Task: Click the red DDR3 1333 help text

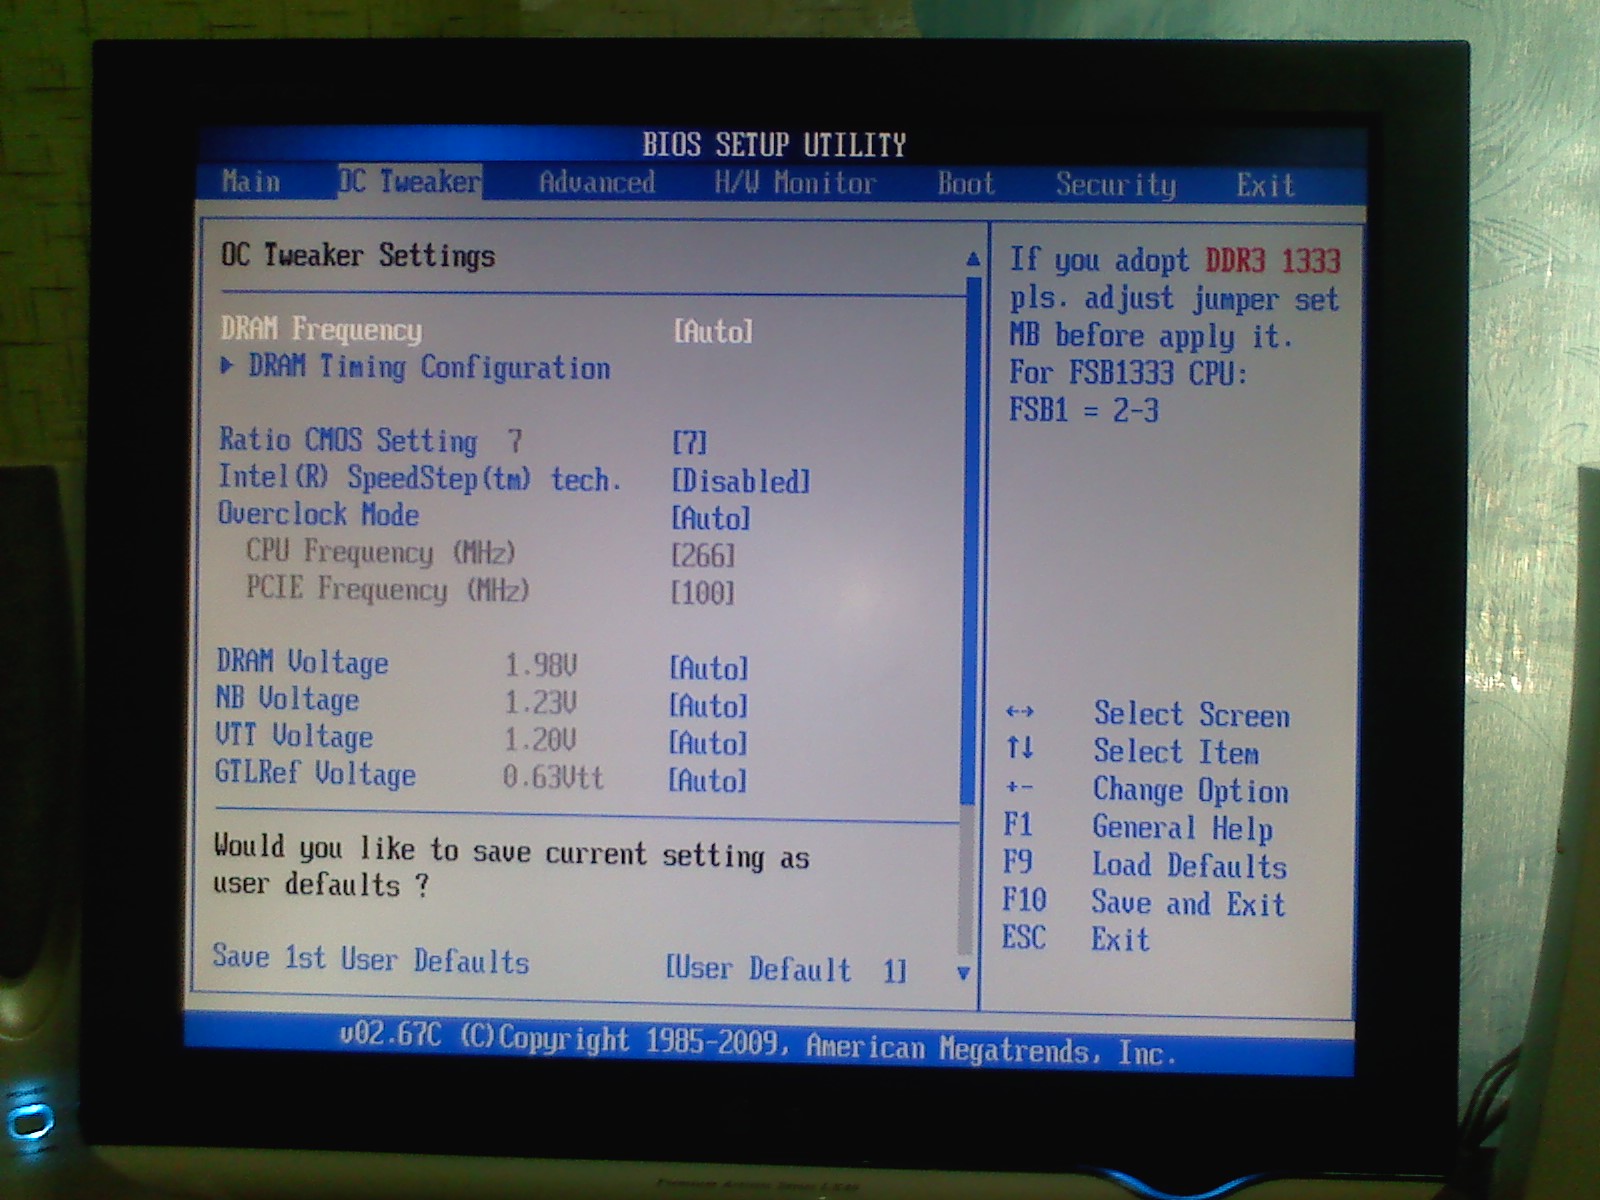Action: (1273, 261)
